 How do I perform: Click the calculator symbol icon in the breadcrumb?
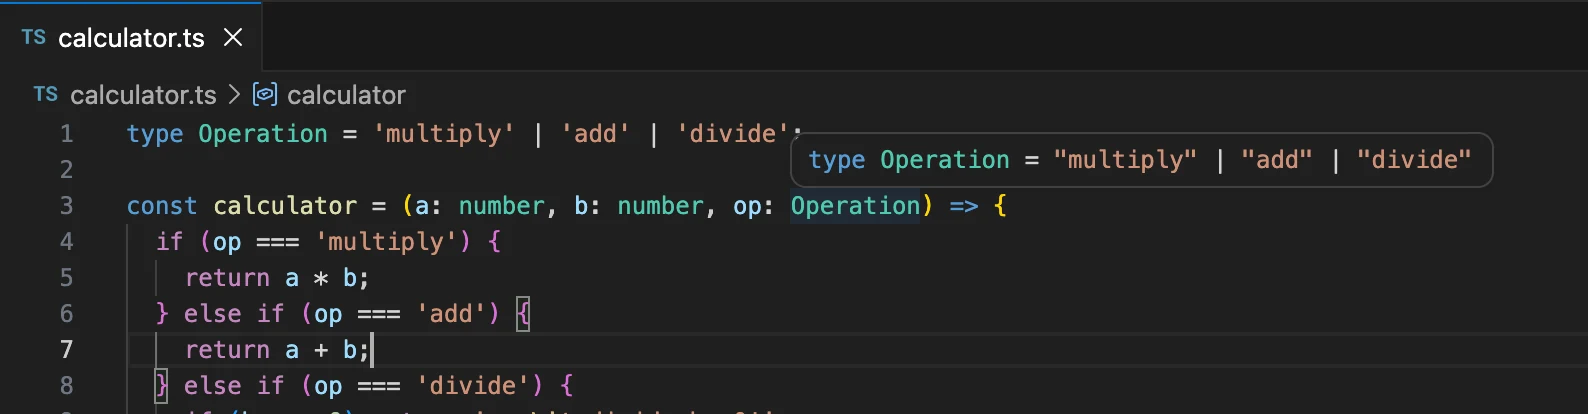pos(265,94)
